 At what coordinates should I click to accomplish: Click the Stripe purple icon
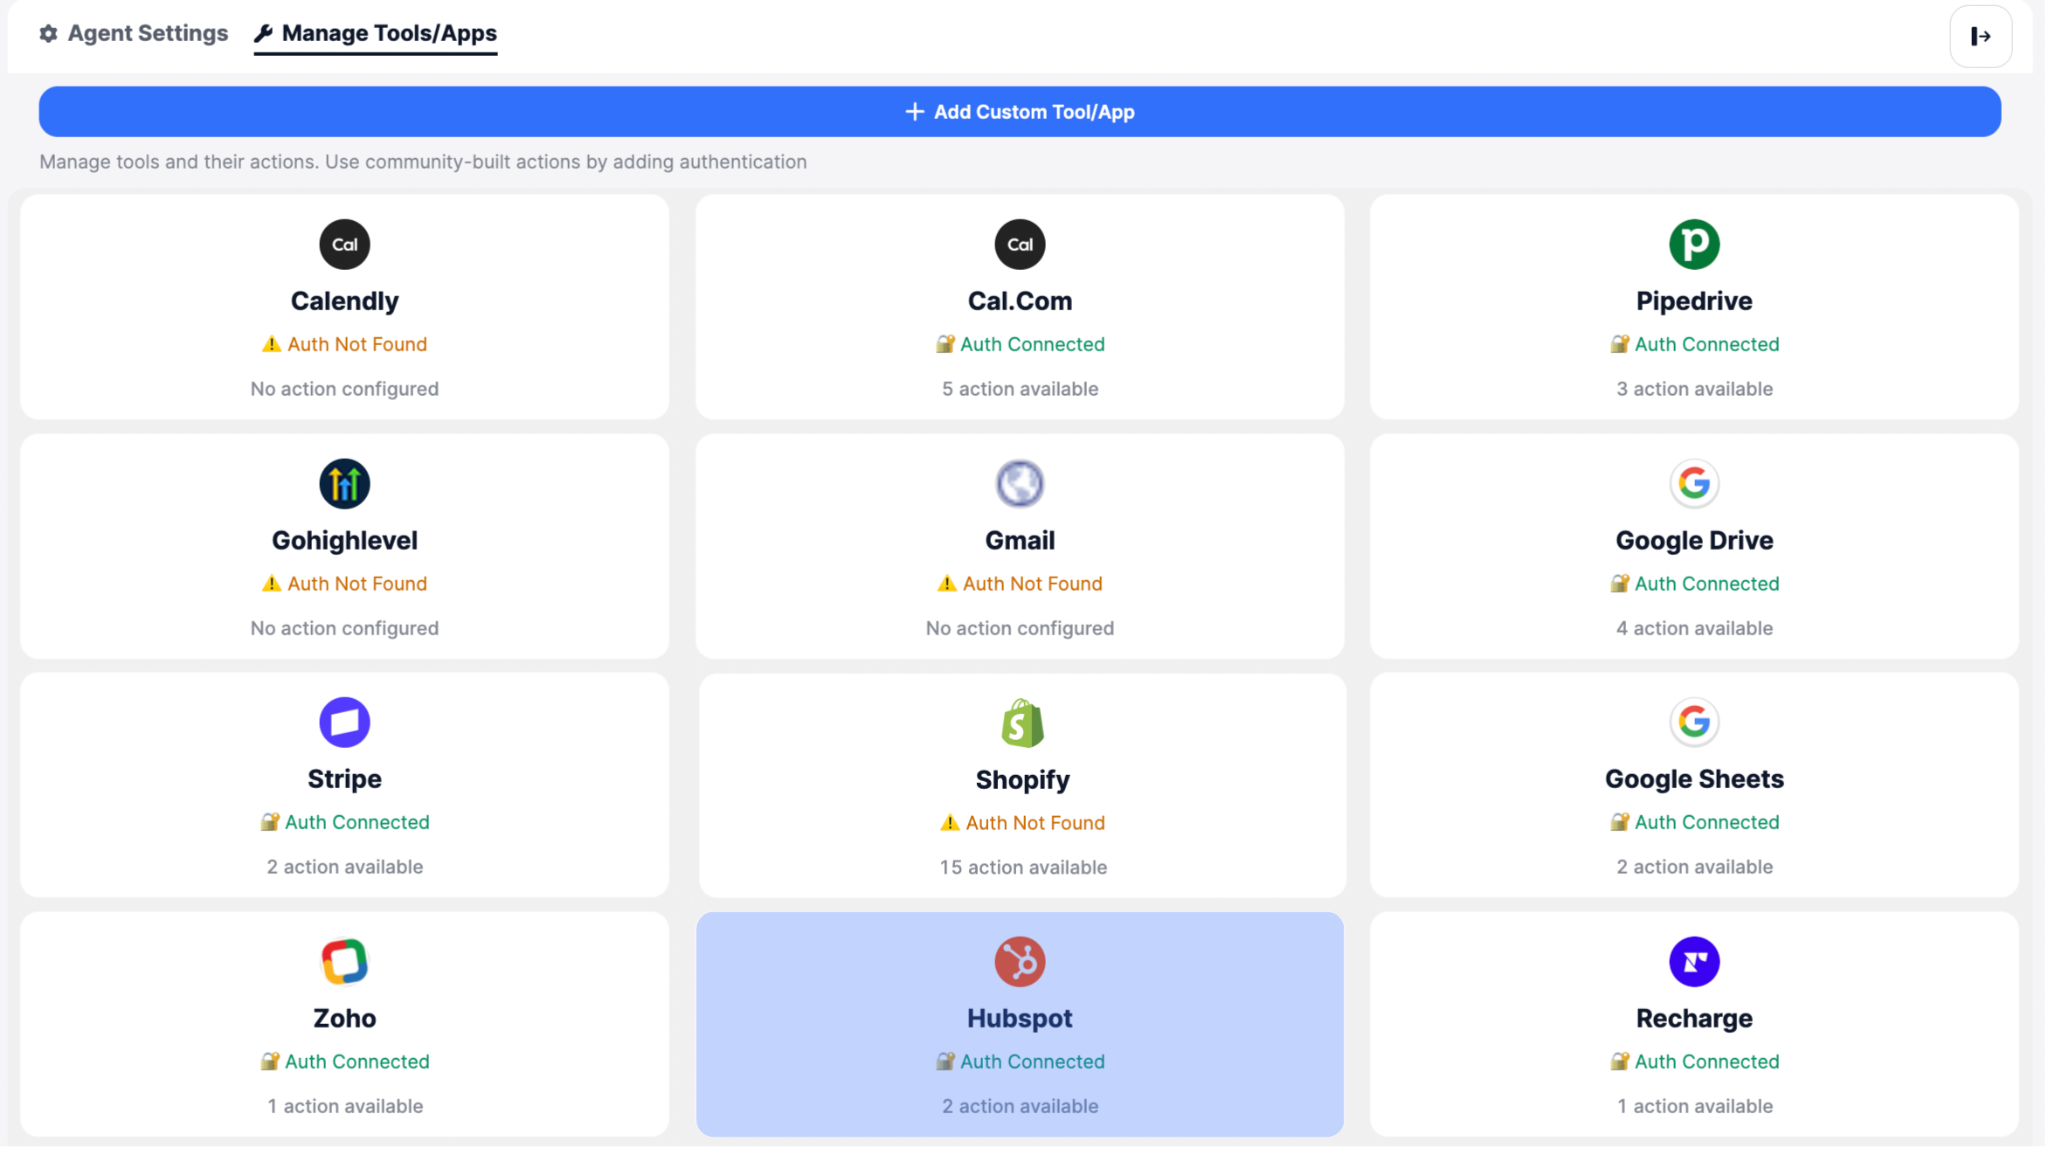point(344,722)
